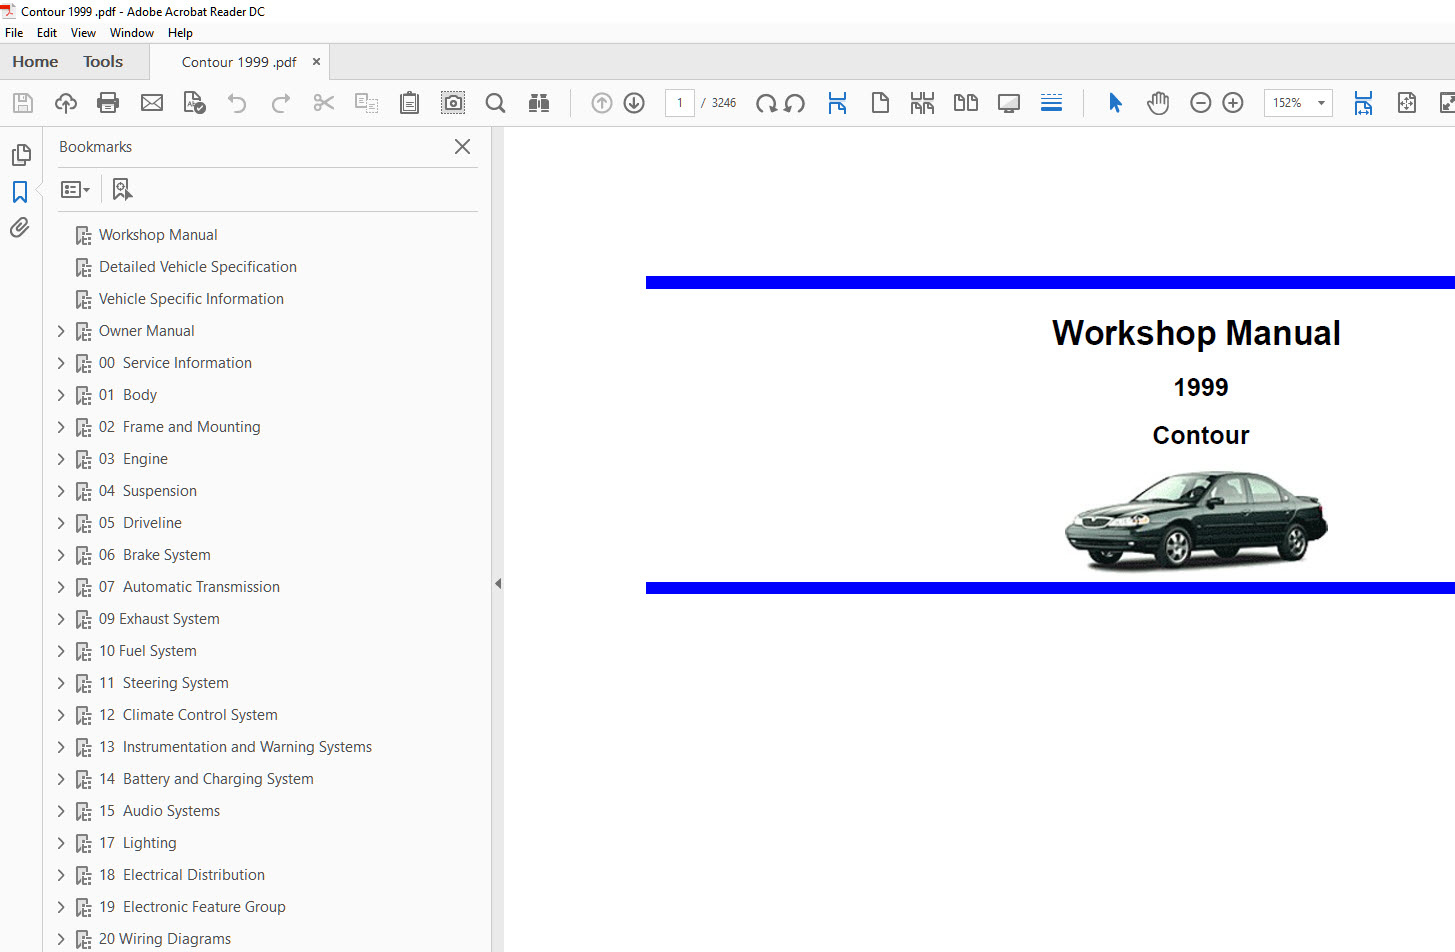This screenshot has height=952, width=1455.
Task: Go to next page arrow
Action: 634,103
